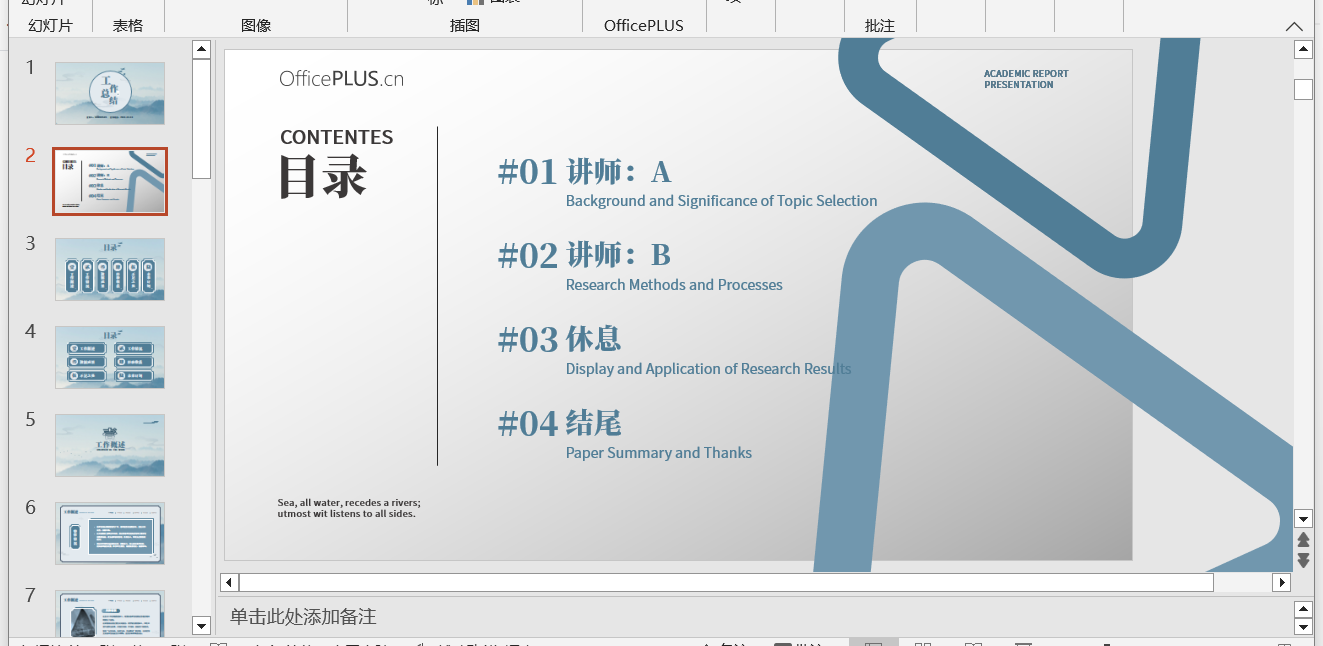Select the 目录 title text on slide
This screenshot has width=1323, height=646.
(x=323, y=176)
